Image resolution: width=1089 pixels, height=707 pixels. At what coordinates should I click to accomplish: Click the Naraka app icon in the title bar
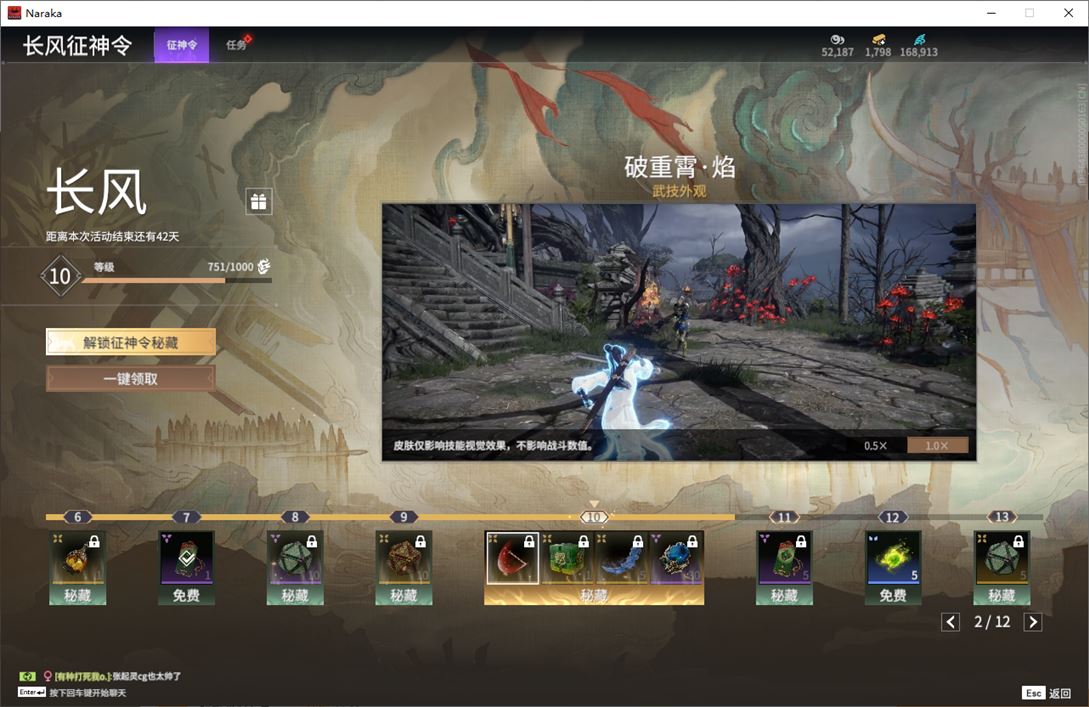[14, 13]
